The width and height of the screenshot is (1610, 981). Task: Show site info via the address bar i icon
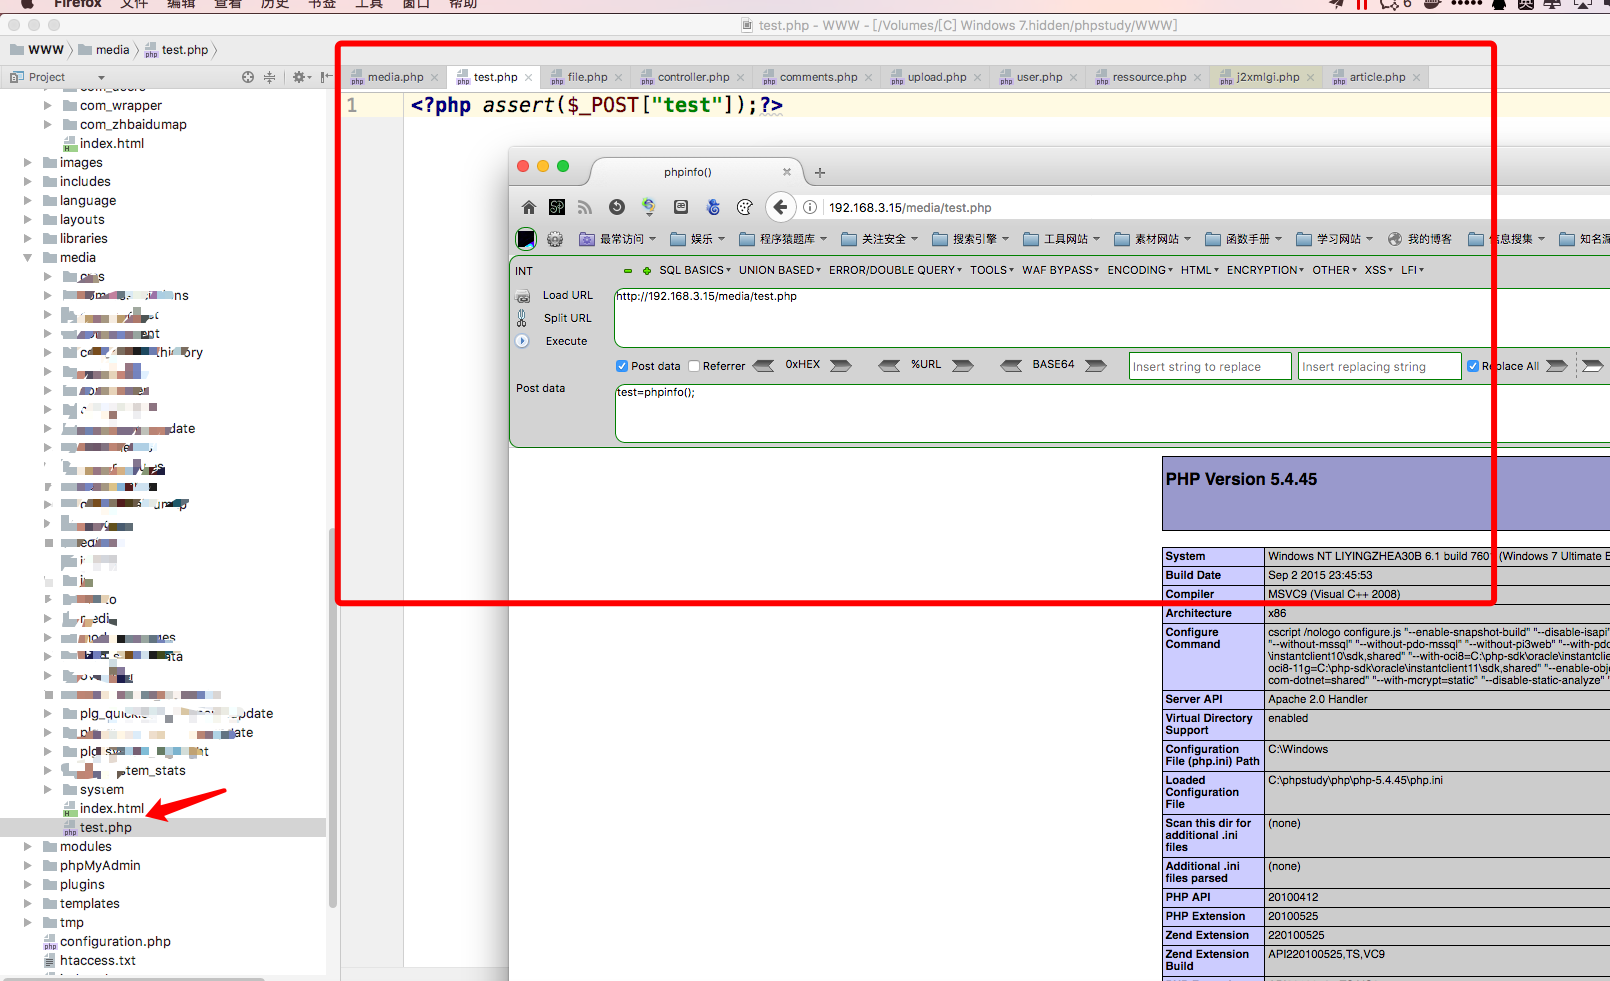pos(810,207)
